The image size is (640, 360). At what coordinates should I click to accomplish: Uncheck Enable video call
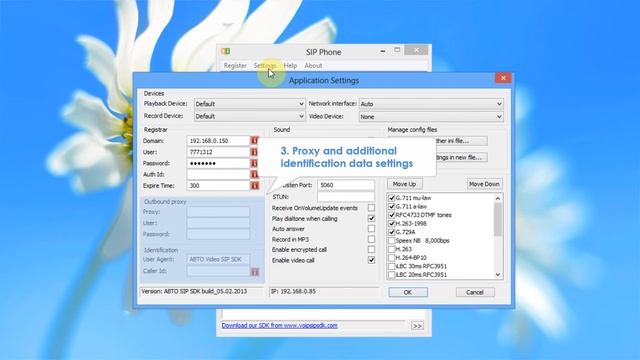[x=371, y=260]
